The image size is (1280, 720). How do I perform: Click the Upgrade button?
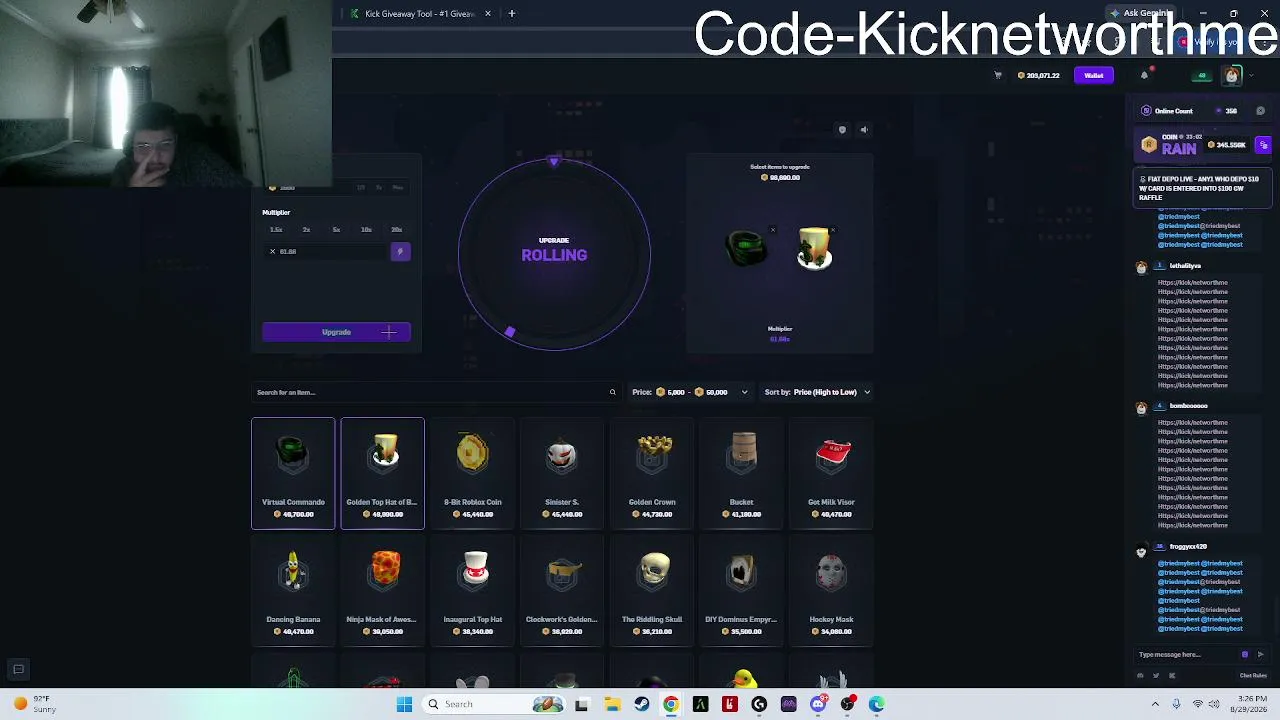tap(336, 332)
